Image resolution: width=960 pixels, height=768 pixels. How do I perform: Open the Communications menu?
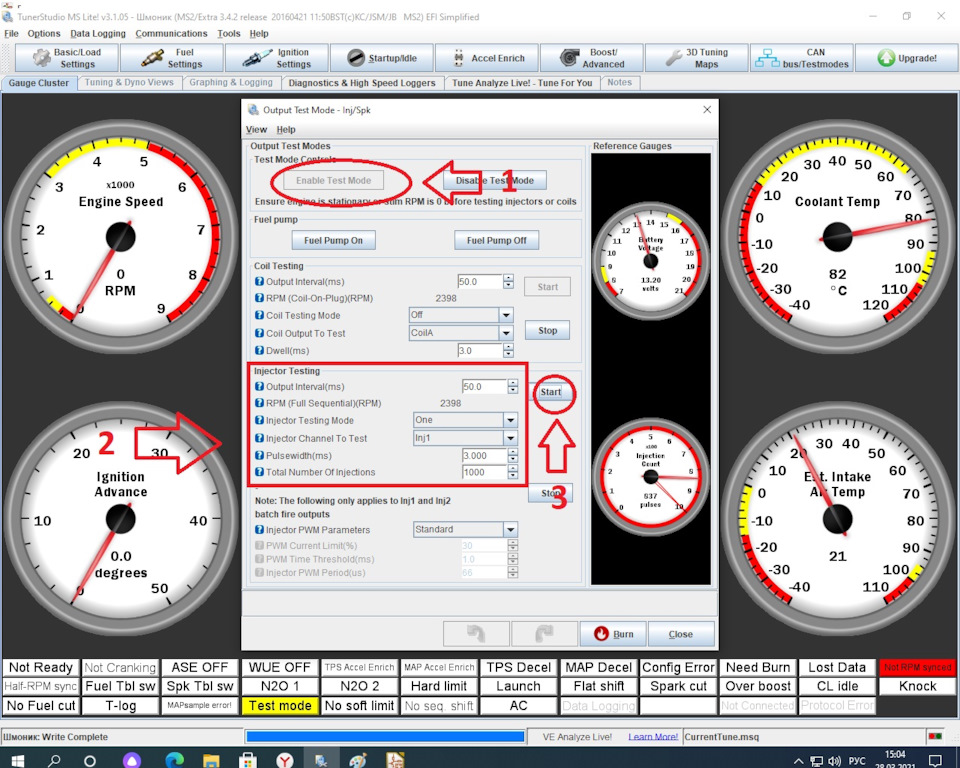click(171, 34)
